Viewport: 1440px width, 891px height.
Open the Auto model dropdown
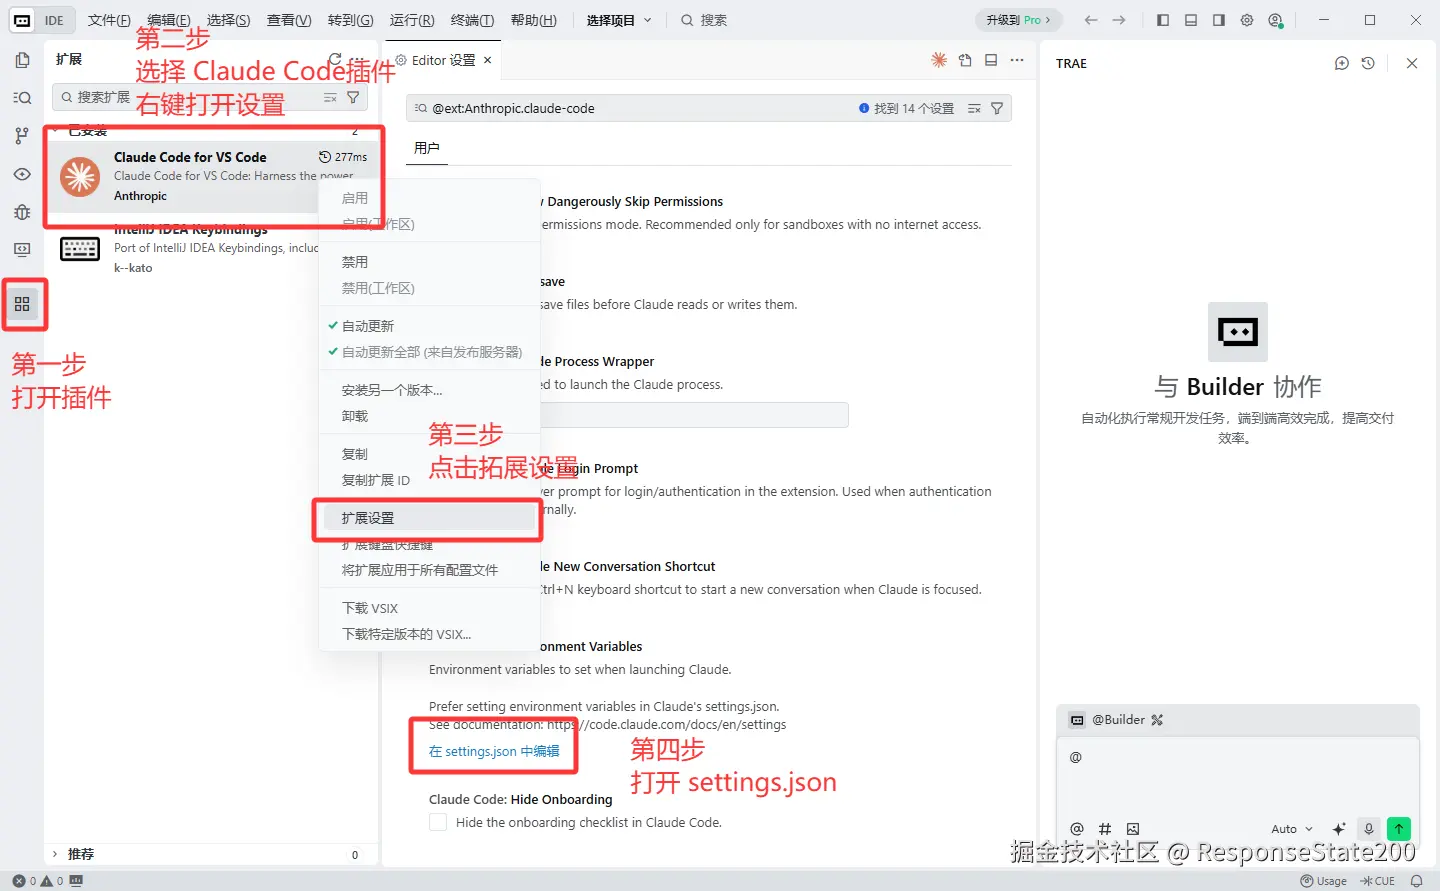1292,829
